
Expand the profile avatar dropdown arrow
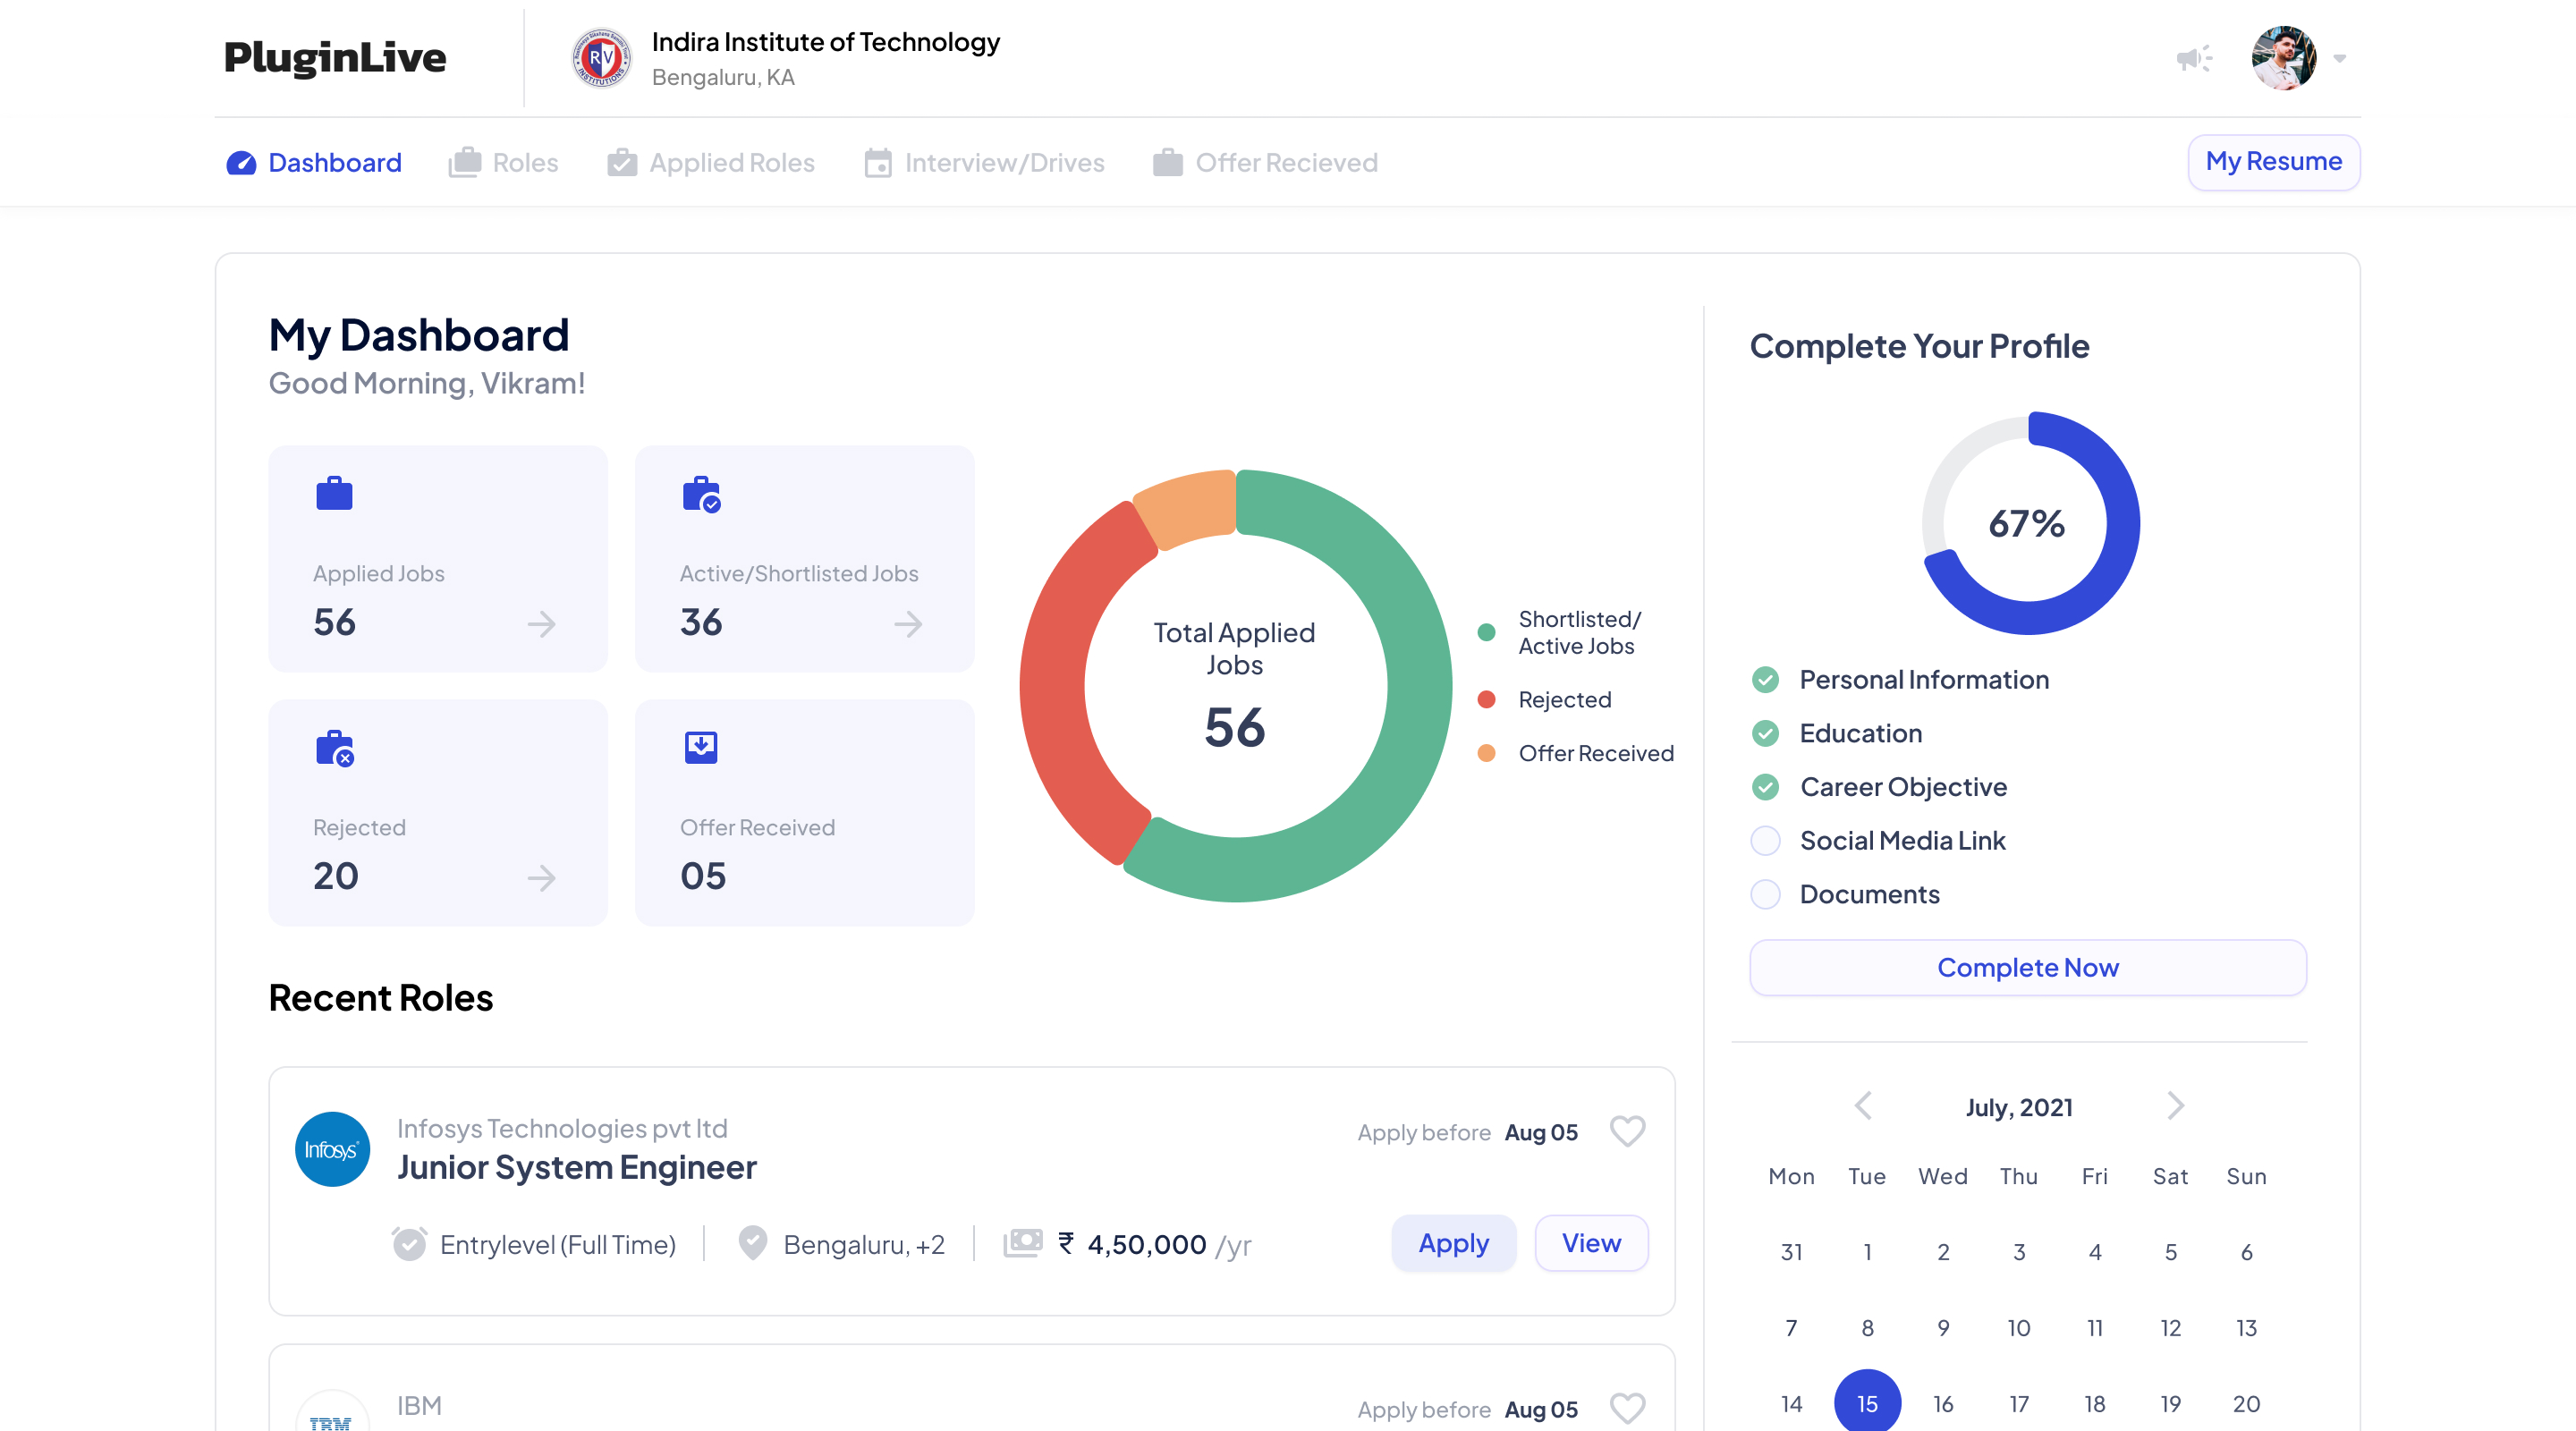(x=2339, y=59)
